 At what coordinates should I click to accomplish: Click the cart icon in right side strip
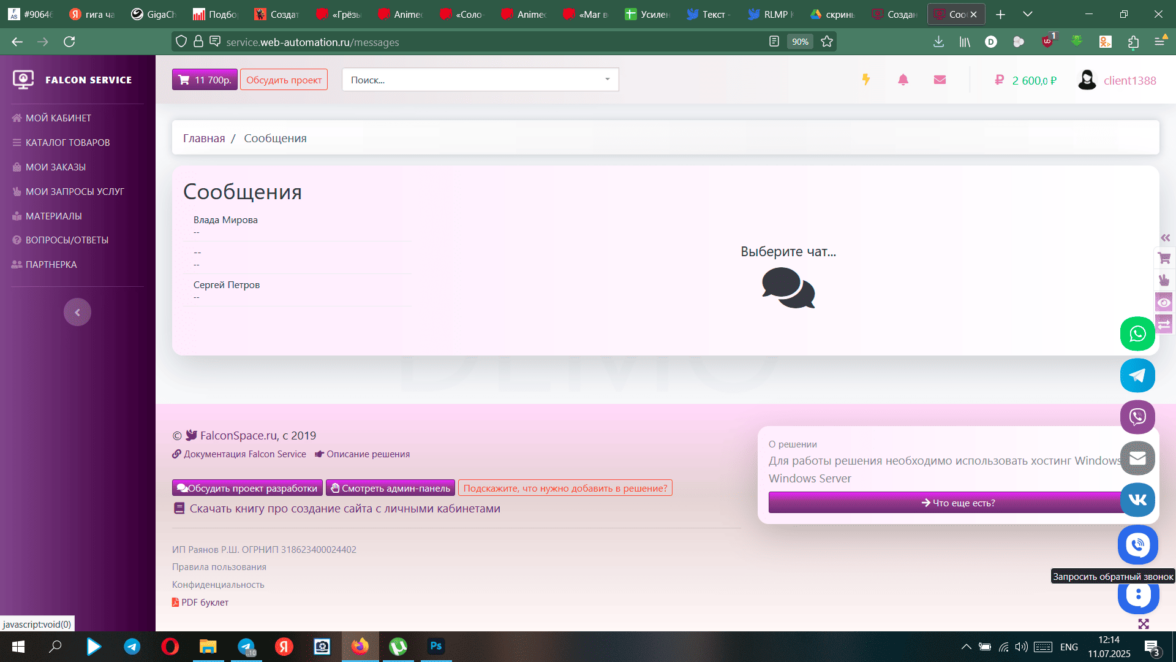pos(1164,258)
